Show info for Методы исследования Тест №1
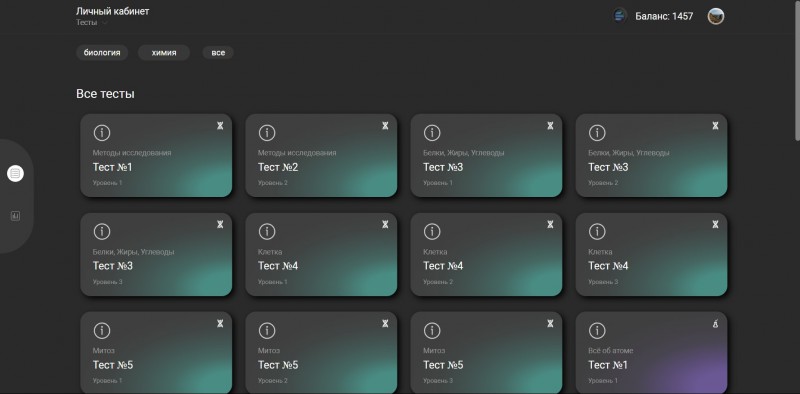The image size is (800, 394). tap(102, 133)
